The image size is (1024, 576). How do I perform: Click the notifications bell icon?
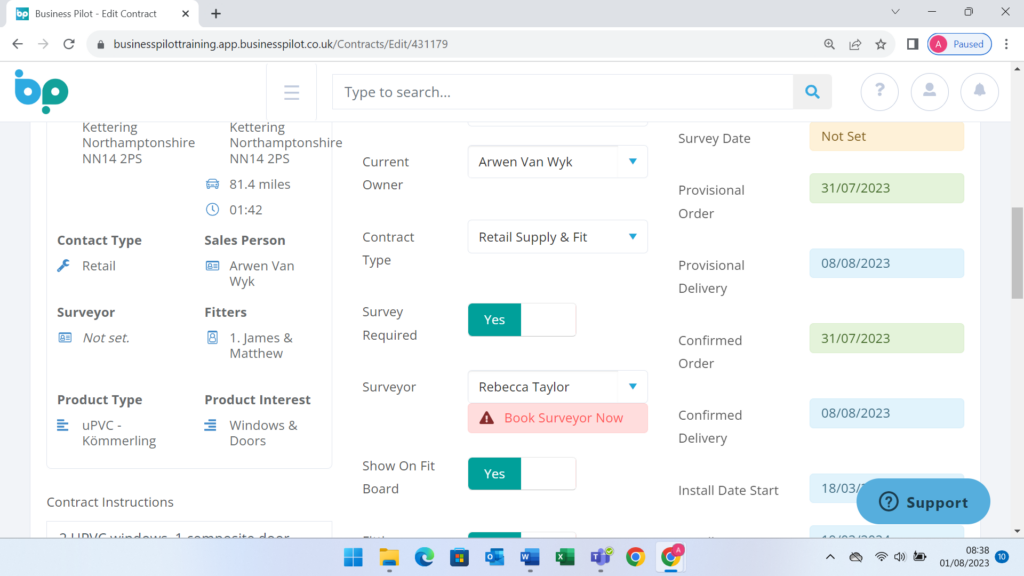pyautogui.click(x=979, y=91)
